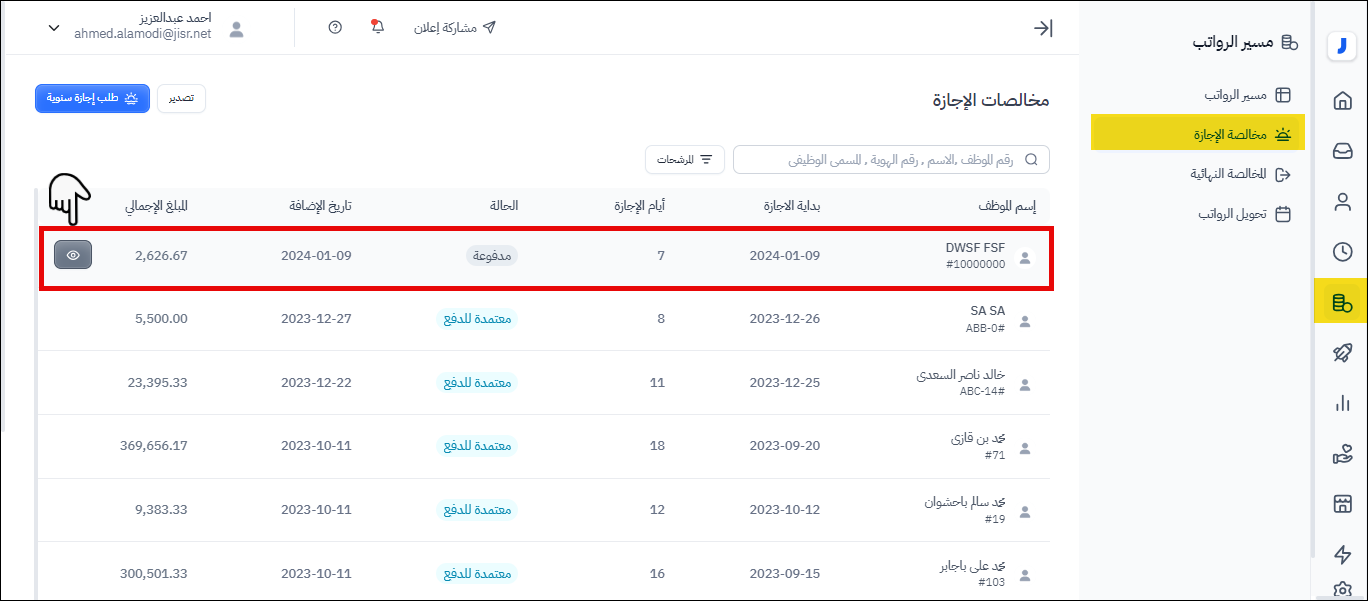The height and width of the screenshot is (601, 1368).
Task: Open the notifications bell
Action: click(377, 27)
